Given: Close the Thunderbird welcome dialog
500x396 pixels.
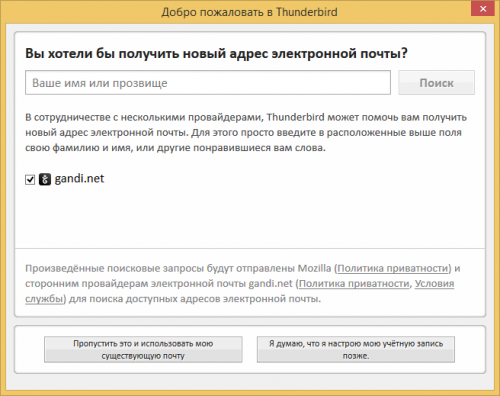Looking at the screenshot, I should click(483, 9).
